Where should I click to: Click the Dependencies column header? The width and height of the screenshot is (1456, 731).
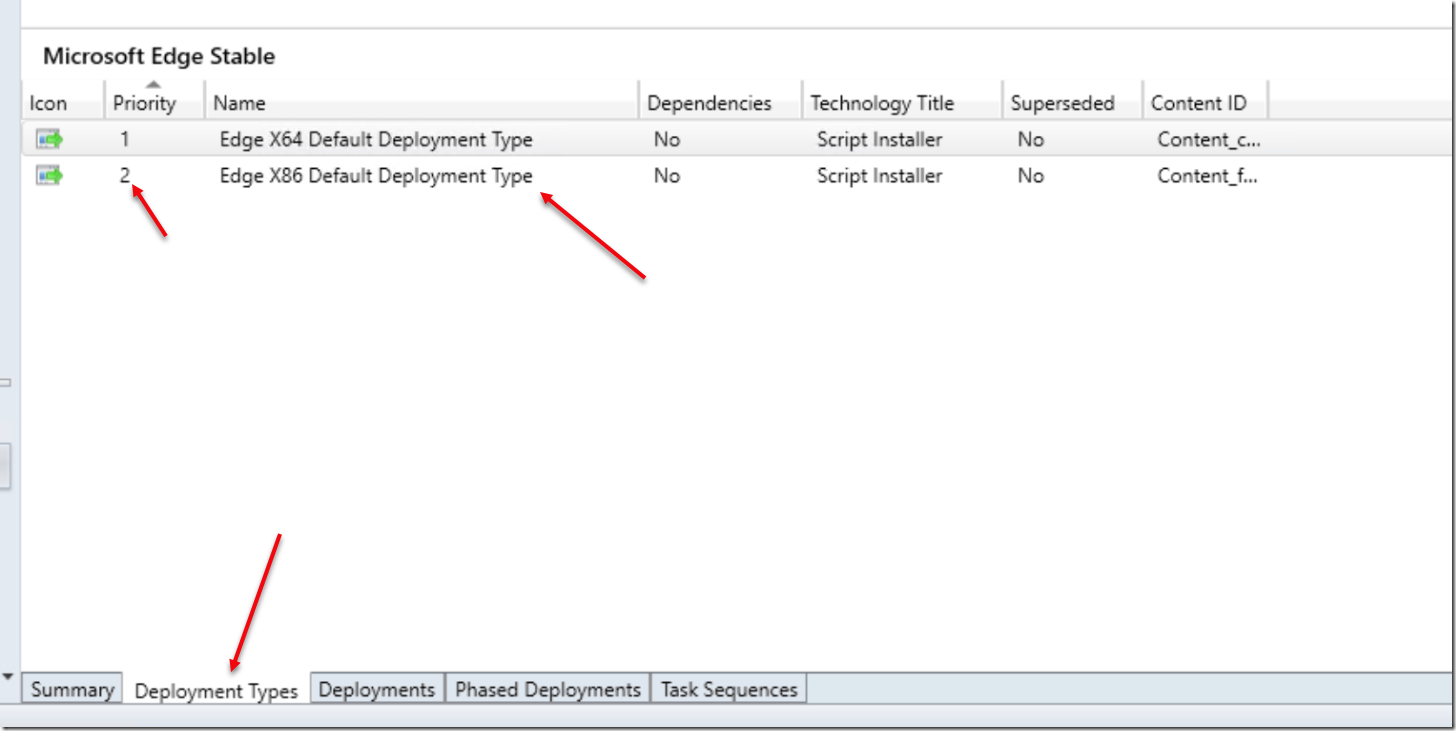tap(709, 103)
